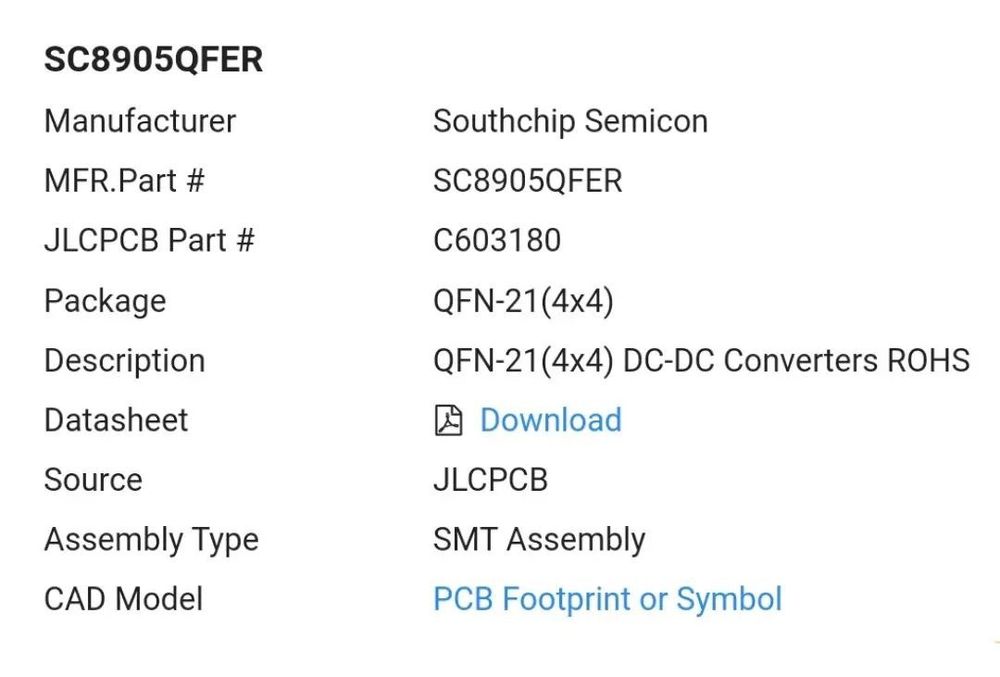The width and height of the screenshot is (1000, 677).
Task: Select the C603180 part number value
Action: [496, 241]
